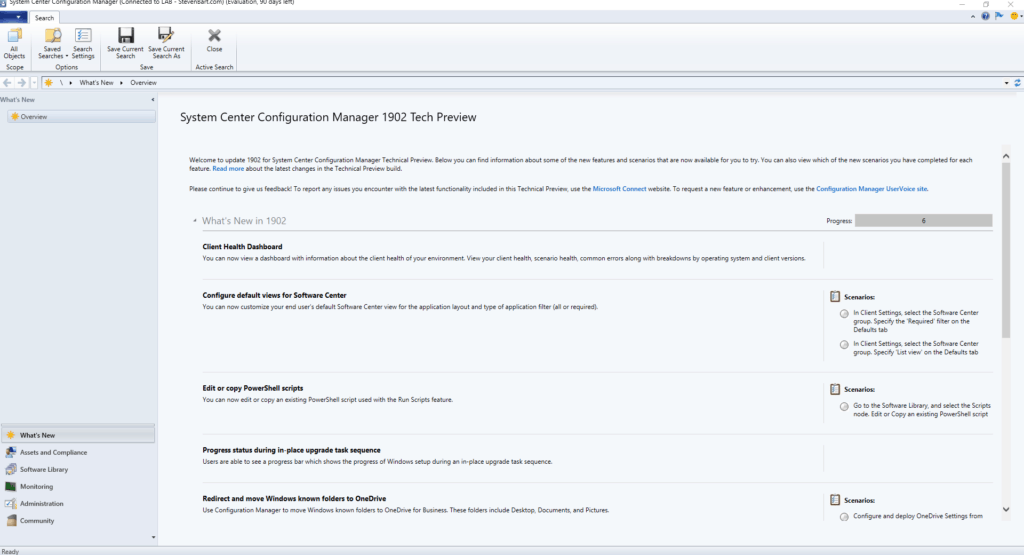Open the blue application menu button
This screenshot has height=555, width=1024.
[13, 18]
